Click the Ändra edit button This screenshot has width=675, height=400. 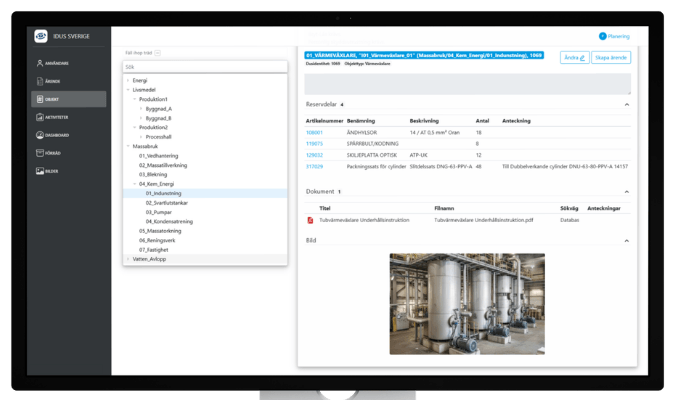pos(575,58)
